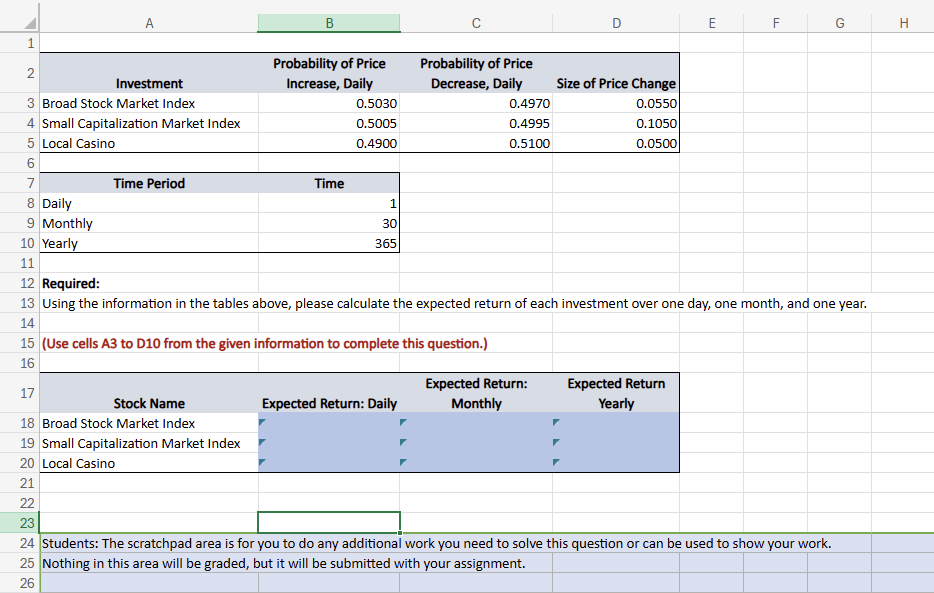This screenshot has height=593, width=934.
Task: Click cell with value 0.0550
Action: [616, 103]
